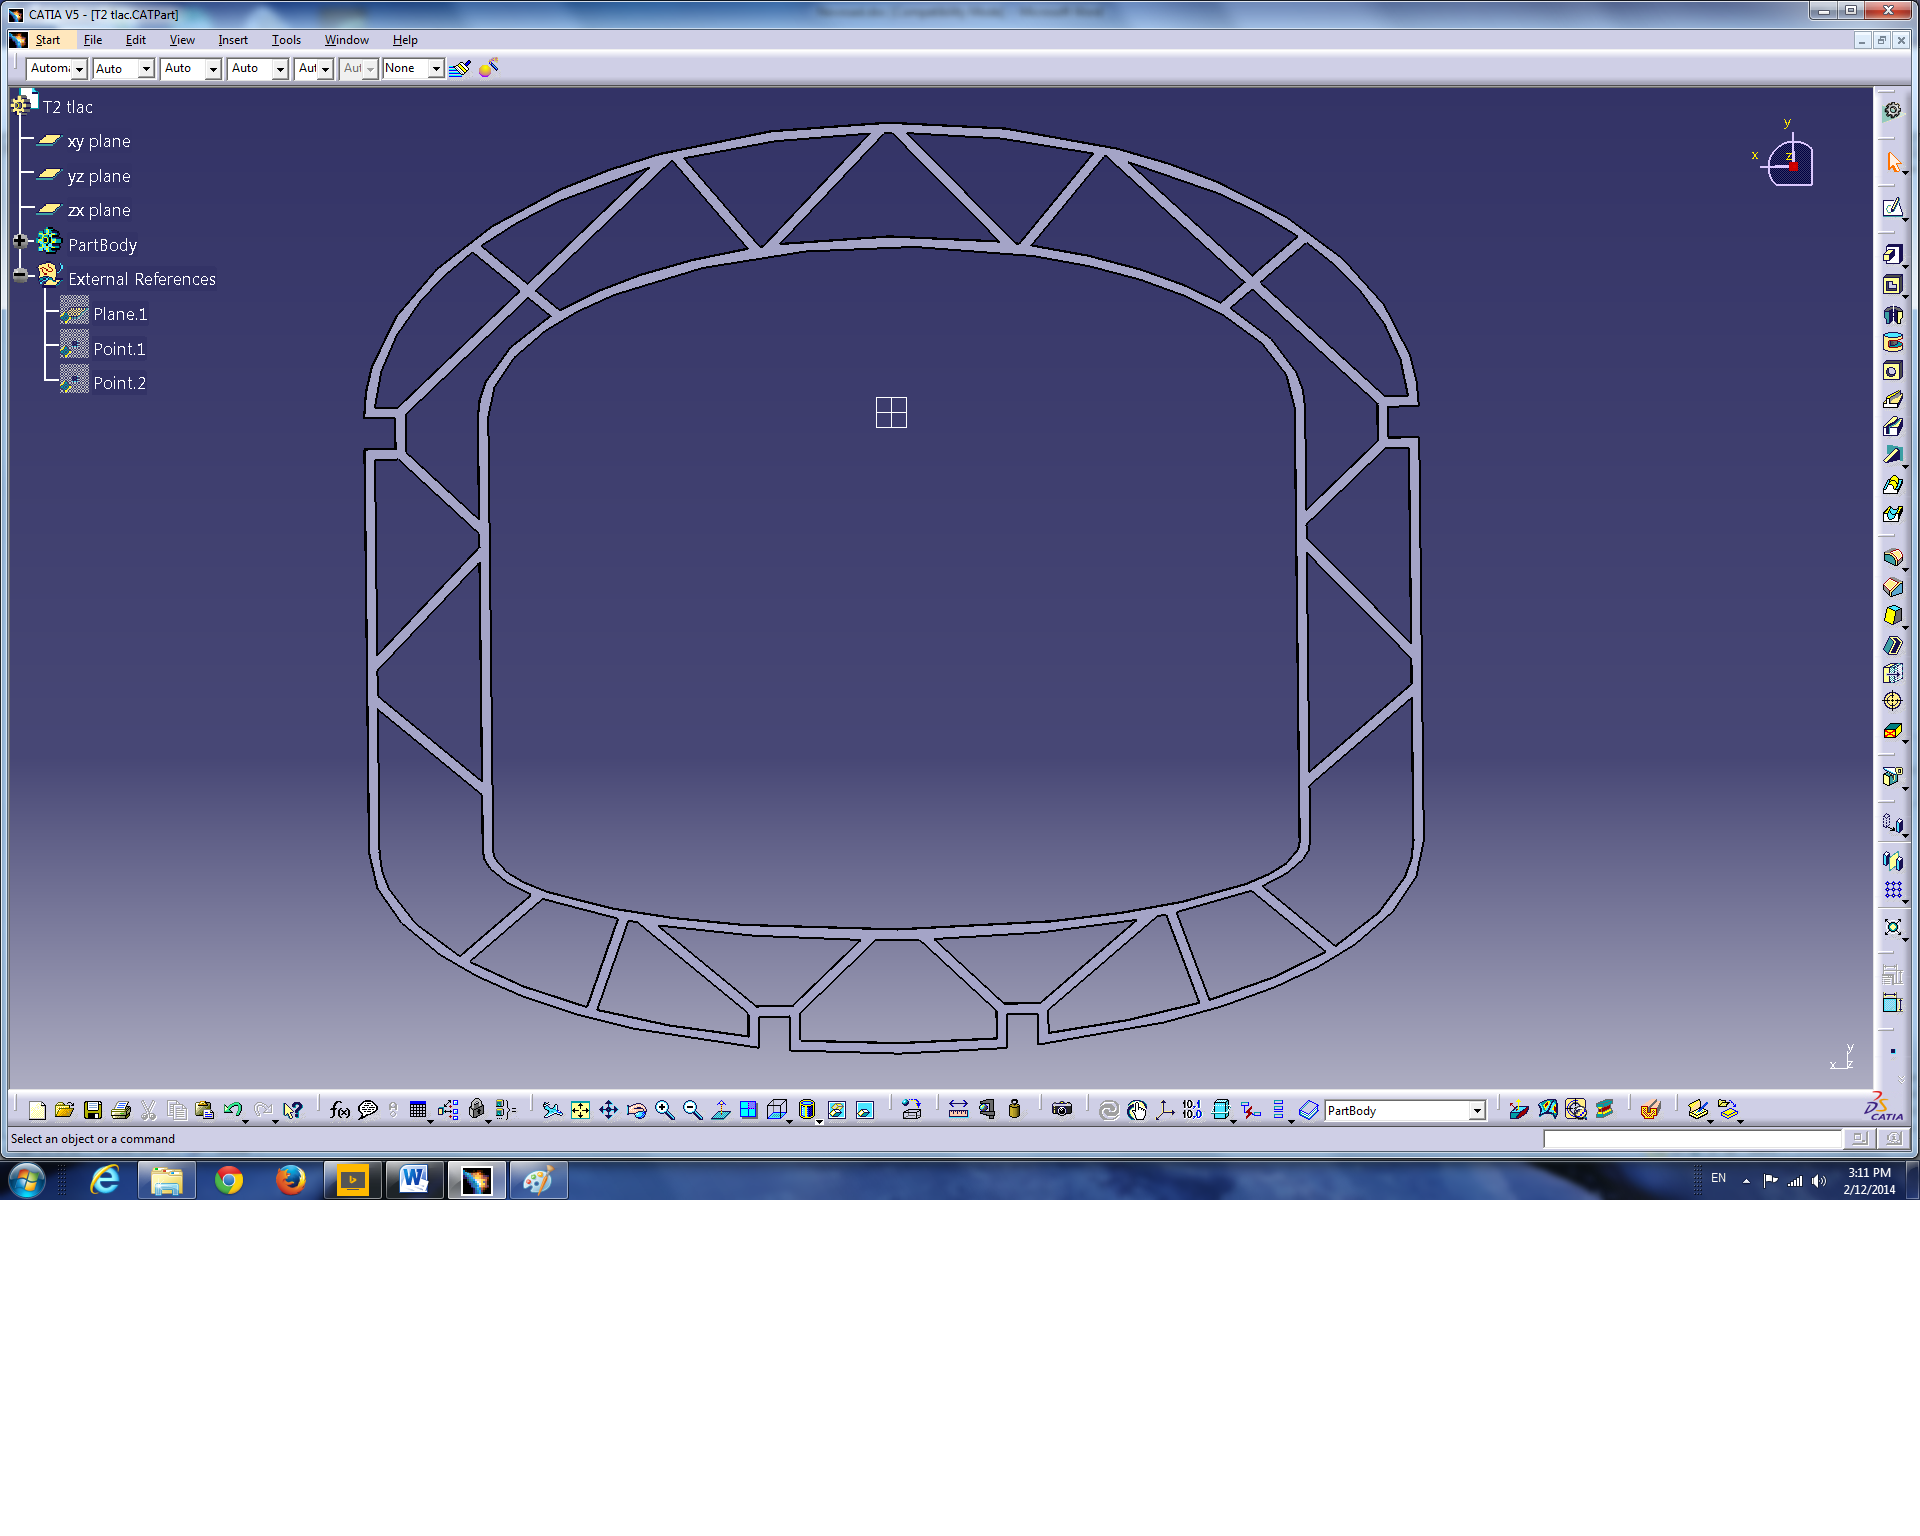Select the zx plane tree item
The image size is (1920, 1536).
(x=98, y=210)
